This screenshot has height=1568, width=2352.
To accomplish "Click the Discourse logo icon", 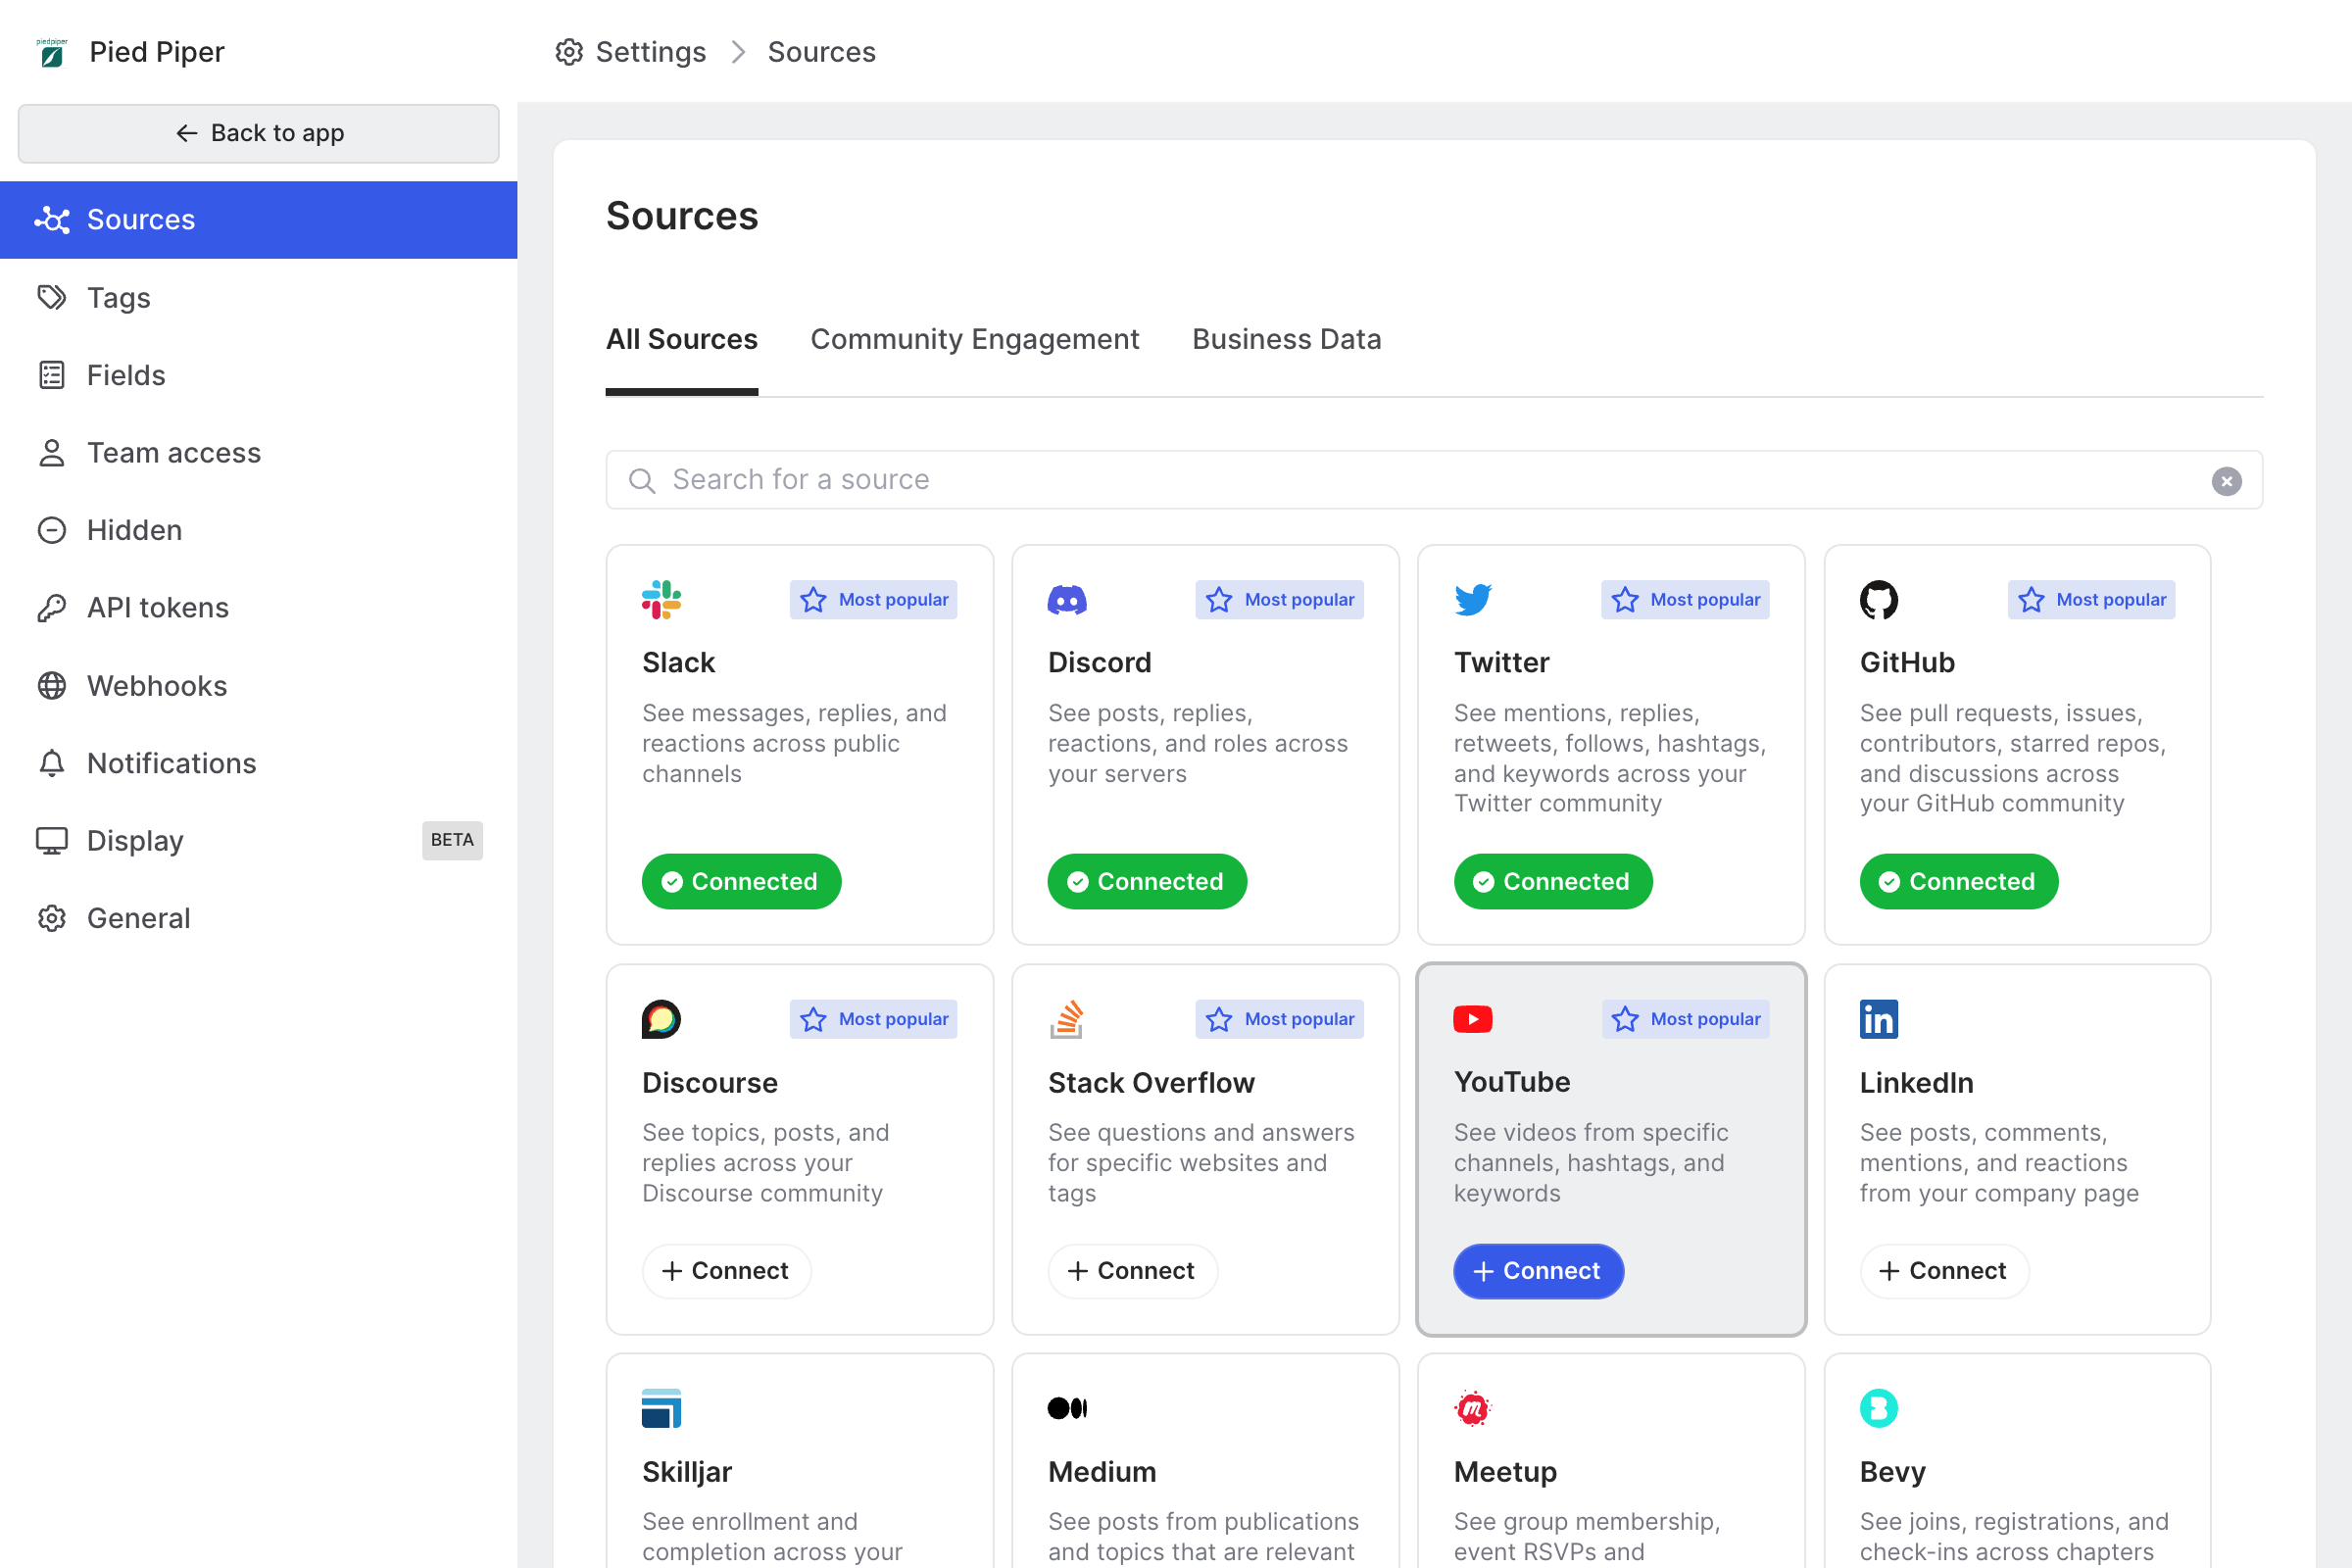I will [x=661, y=1019].
